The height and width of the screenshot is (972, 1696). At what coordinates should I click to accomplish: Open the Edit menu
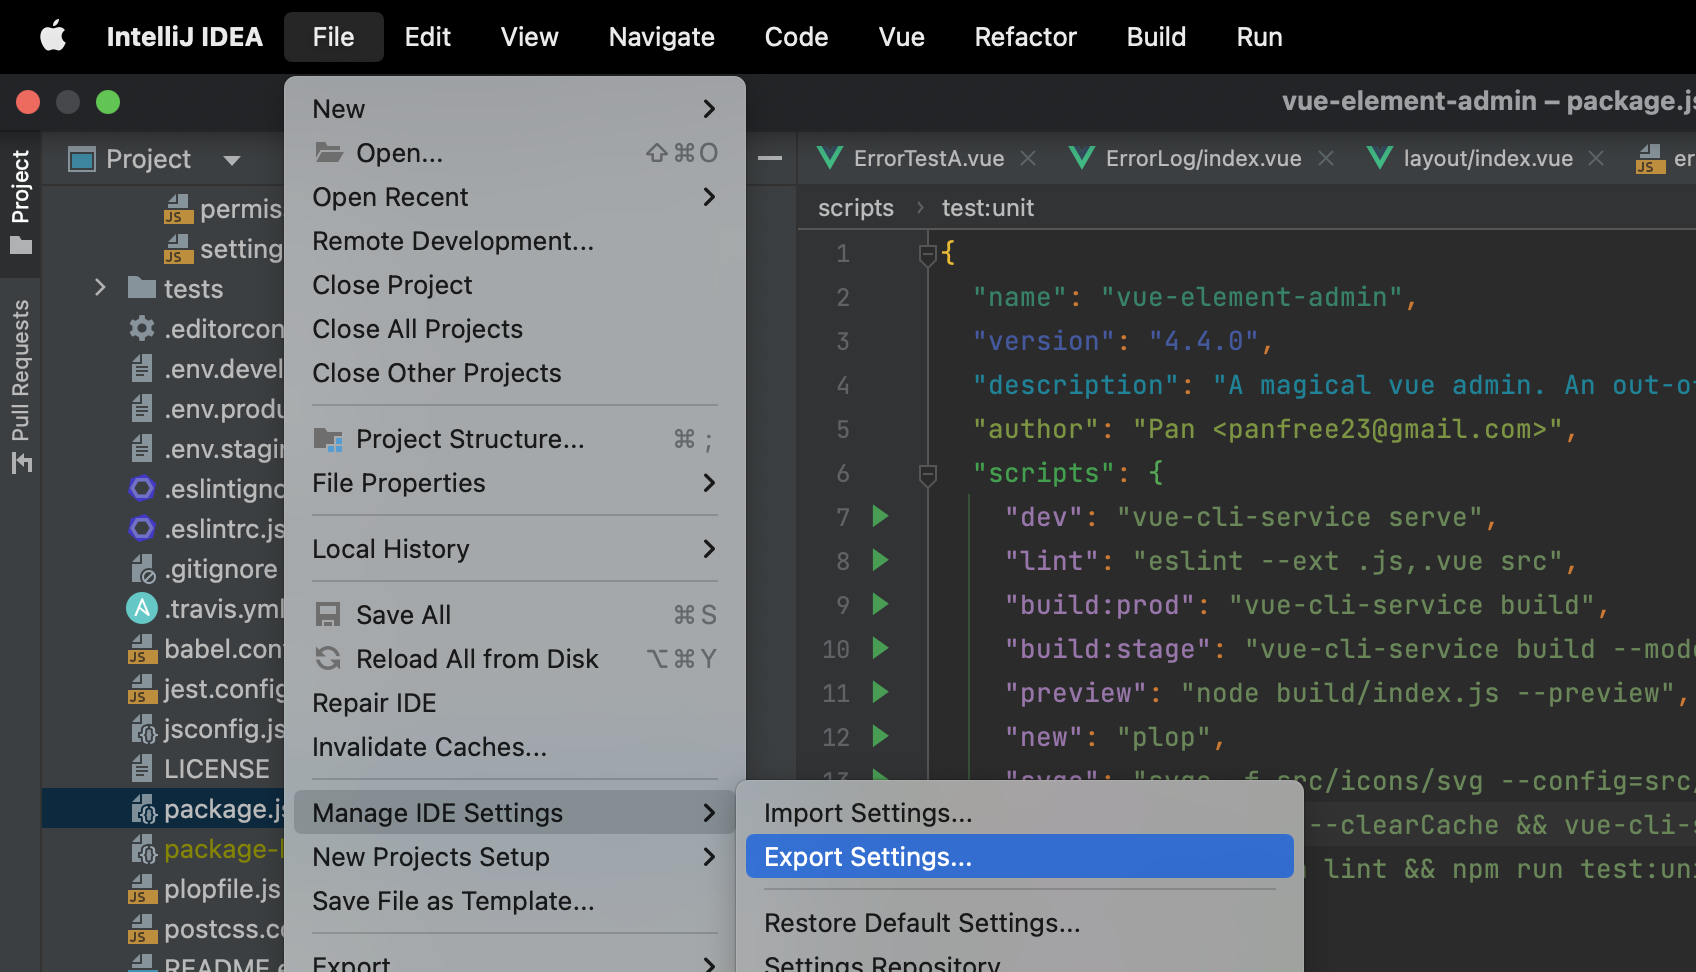coord(428,37)
